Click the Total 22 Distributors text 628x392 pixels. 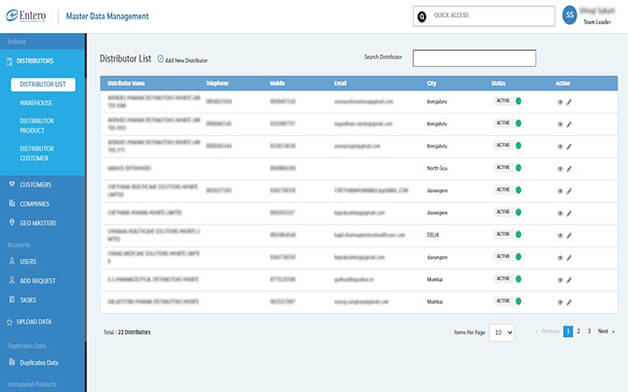coord(127,332)
